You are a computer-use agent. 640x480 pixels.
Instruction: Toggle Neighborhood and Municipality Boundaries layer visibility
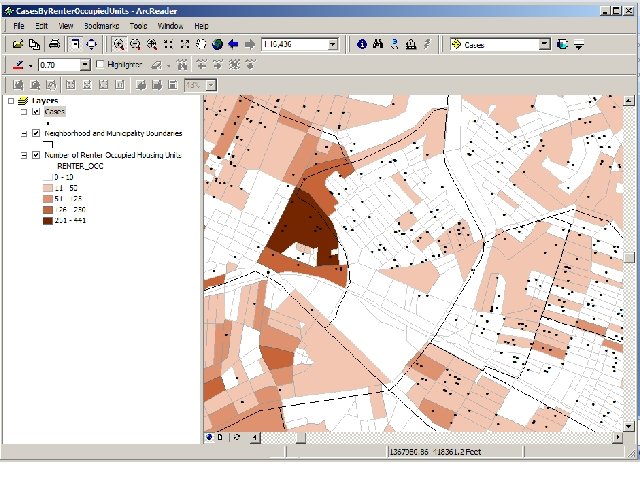pos(36,133)
